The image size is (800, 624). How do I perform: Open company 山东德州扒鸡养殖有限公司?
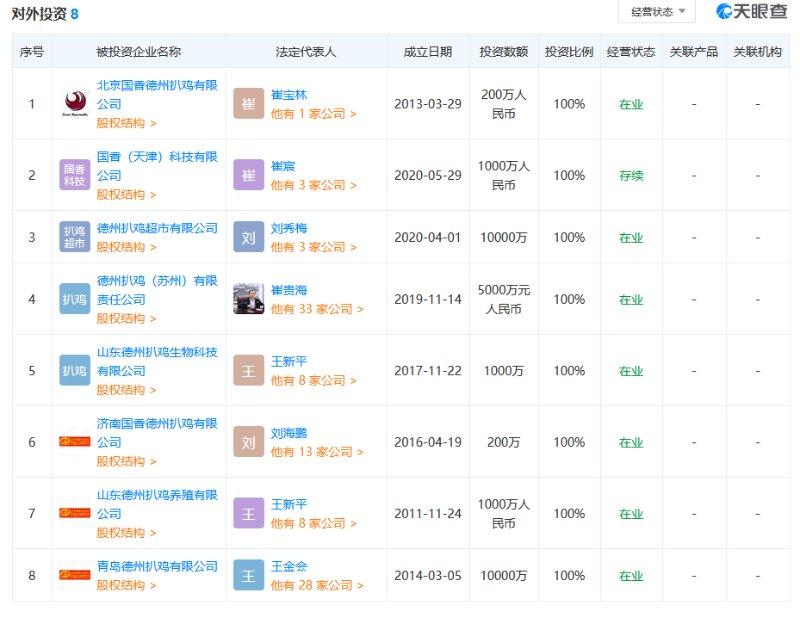tap(157, 504)
